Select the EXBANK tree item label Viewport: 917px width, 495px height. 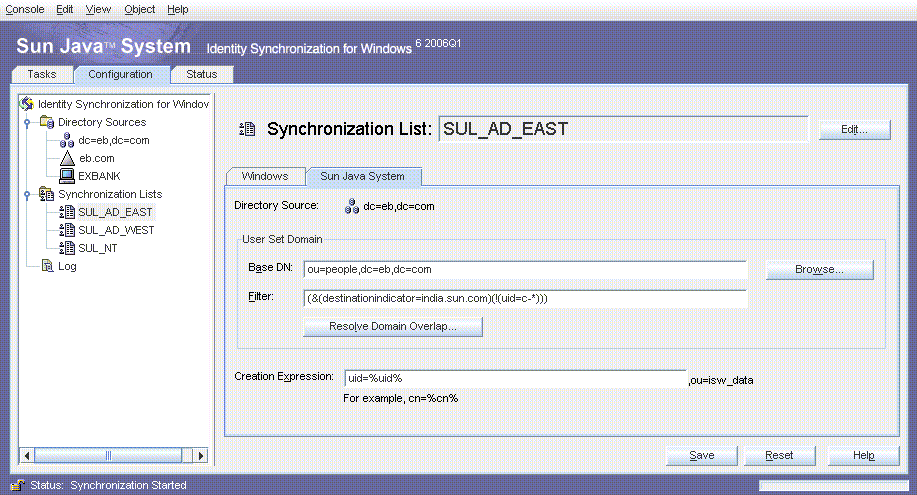click(x=99, y=176)
